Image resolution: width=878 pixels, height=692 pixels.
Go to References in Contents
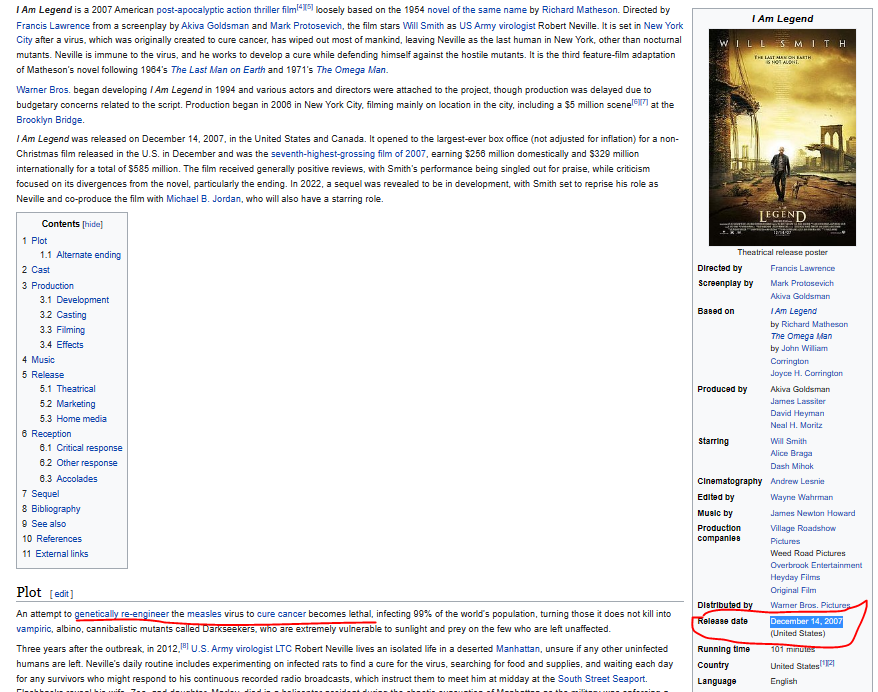click(59, 539)
